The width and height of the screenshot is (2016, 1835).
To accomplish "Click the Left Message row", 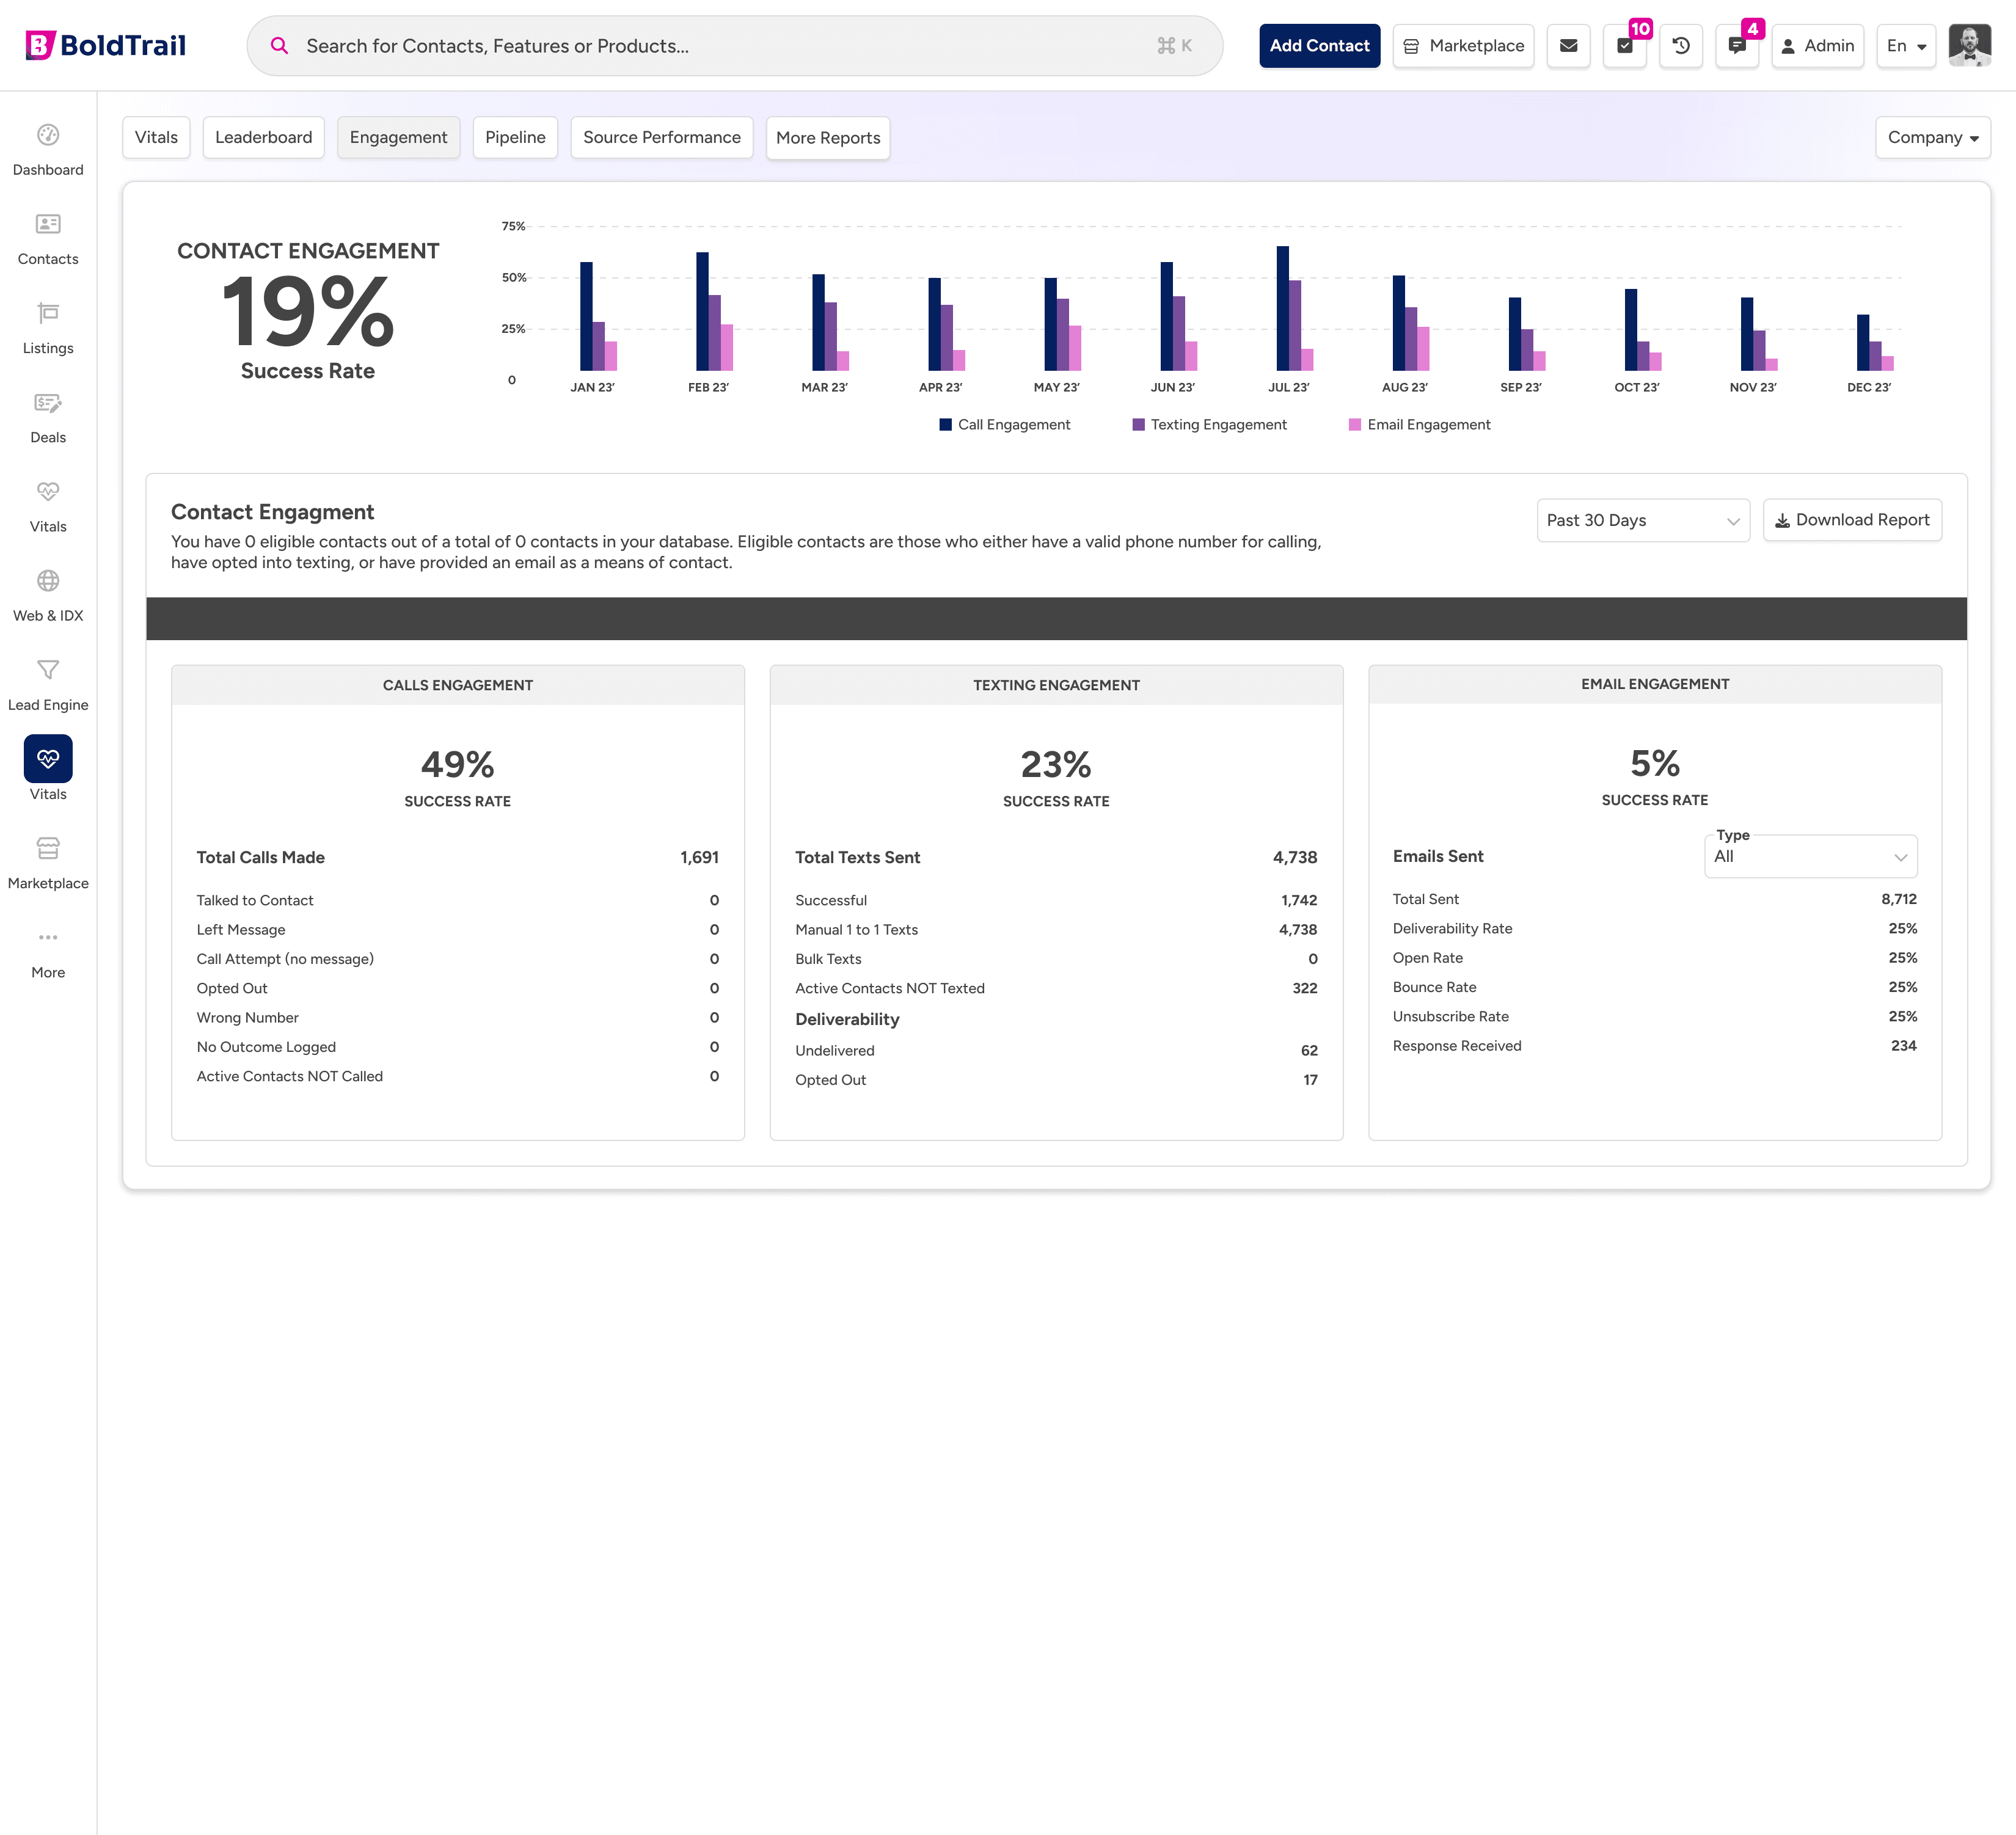I will pyautogui.click(x=458, y=930).
